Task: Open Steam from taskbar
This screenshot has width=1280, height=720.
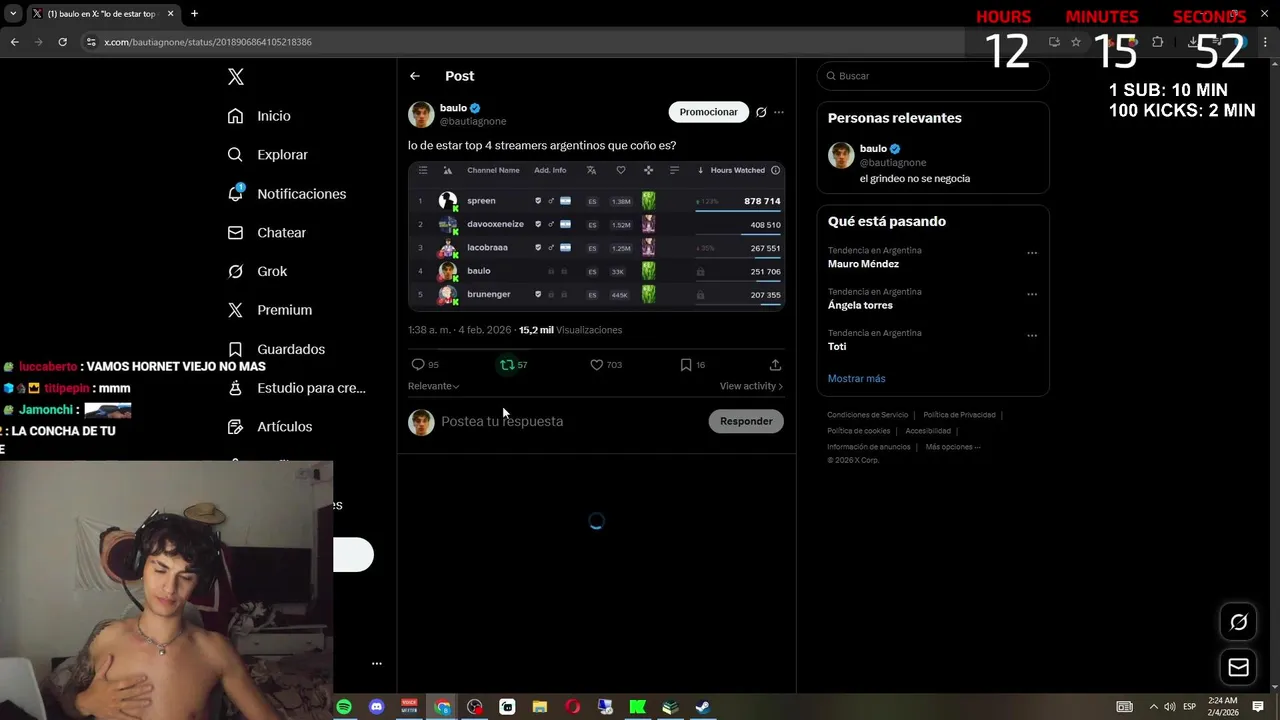Action: pos(703,707)
